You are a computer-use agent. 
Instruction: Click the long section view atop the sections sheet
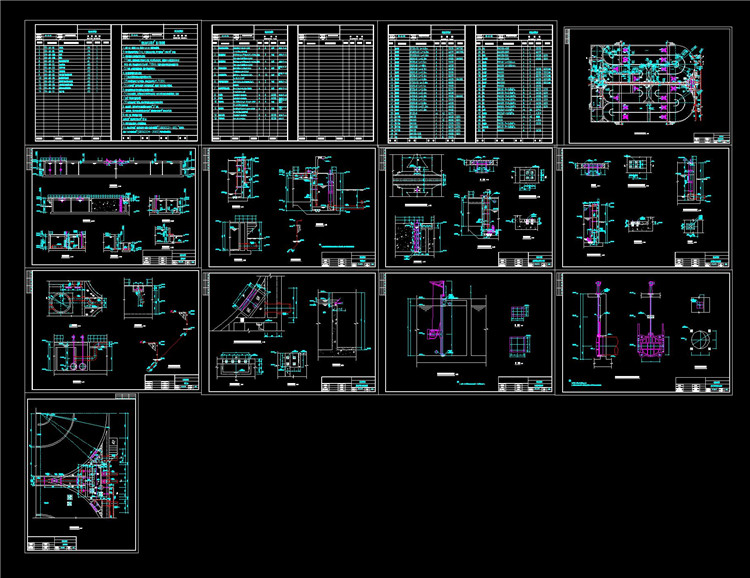click(x=112, y=166)
